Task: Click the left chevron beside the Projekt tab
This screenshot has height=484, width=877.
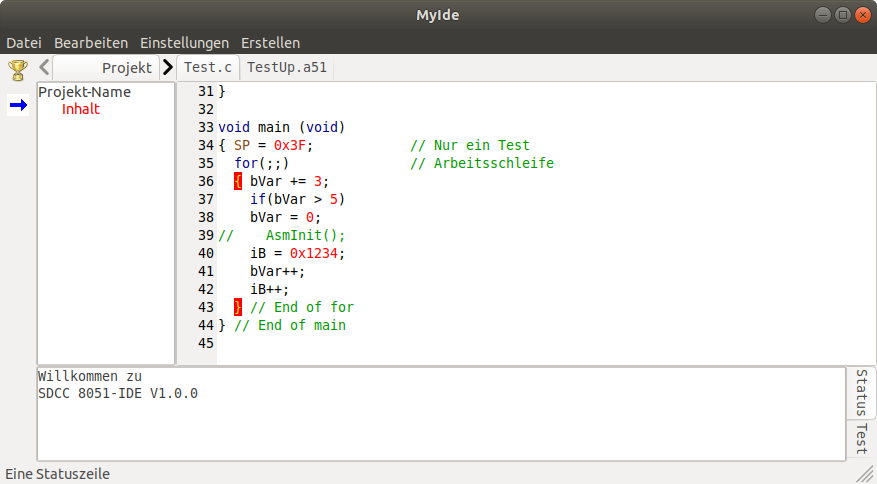Action: [x=45, y=67]
